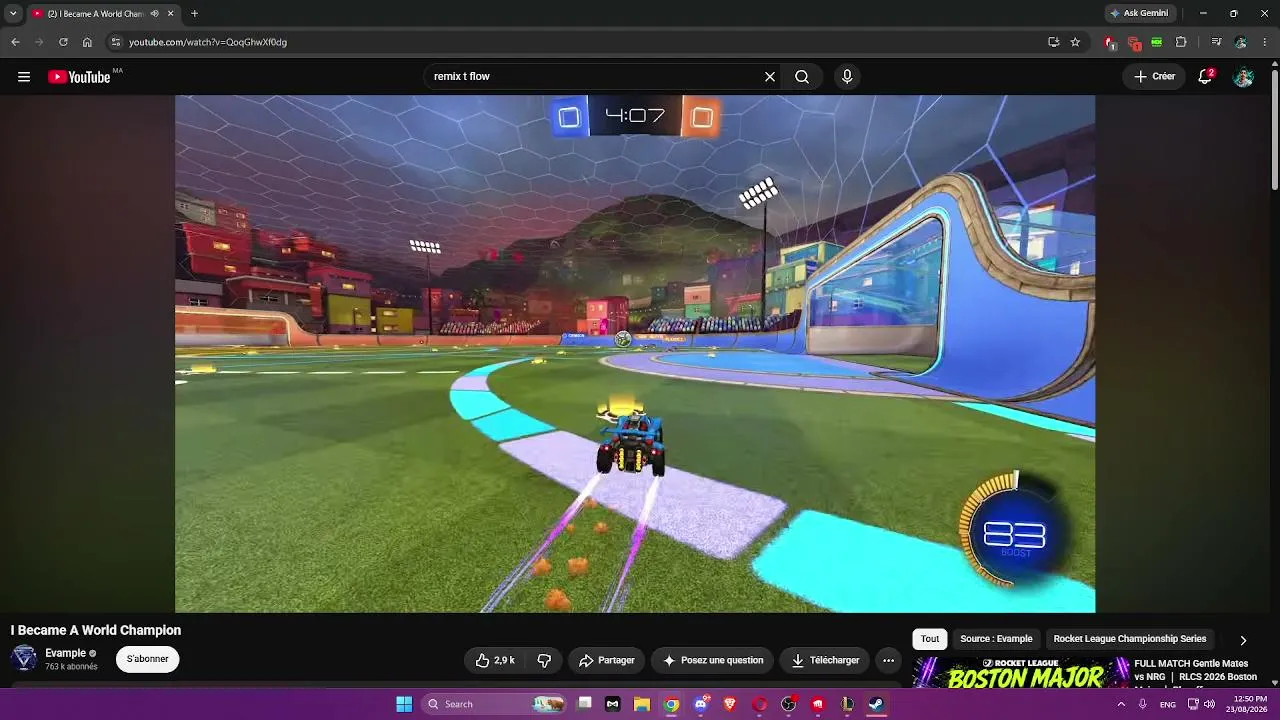The height and width of the screenshot is (720, 1280).
Task: Open a new browser tab
Action: (x=194, y=13)
